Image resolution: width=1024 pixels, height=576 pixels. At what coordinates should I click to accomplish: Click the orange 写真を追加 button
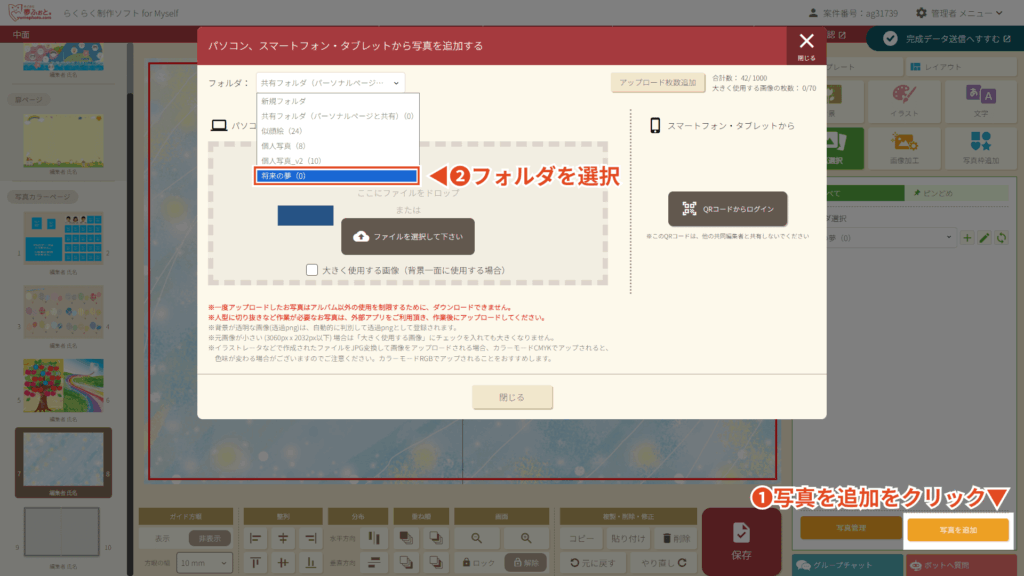point(957,529)
